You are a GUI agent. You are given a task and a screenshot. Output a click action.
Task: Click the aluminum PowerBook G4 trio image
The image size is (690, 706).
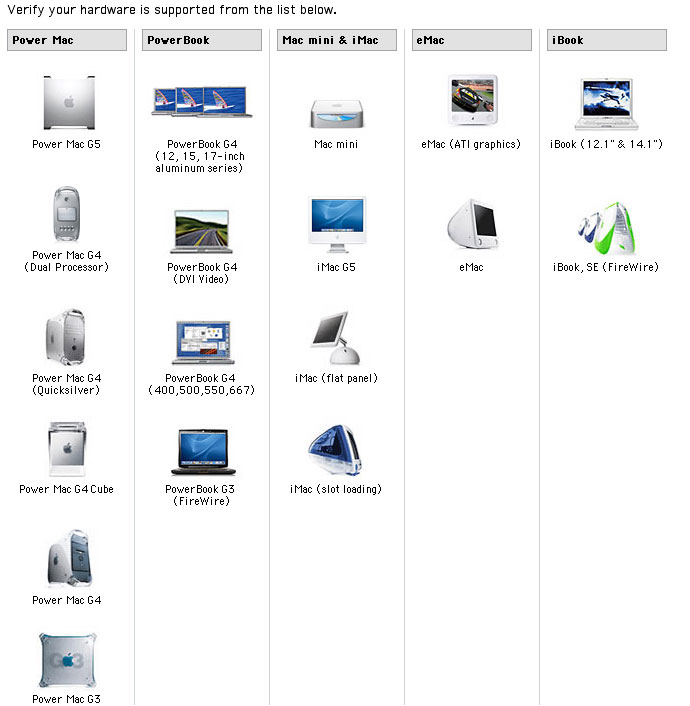(201, 102)
